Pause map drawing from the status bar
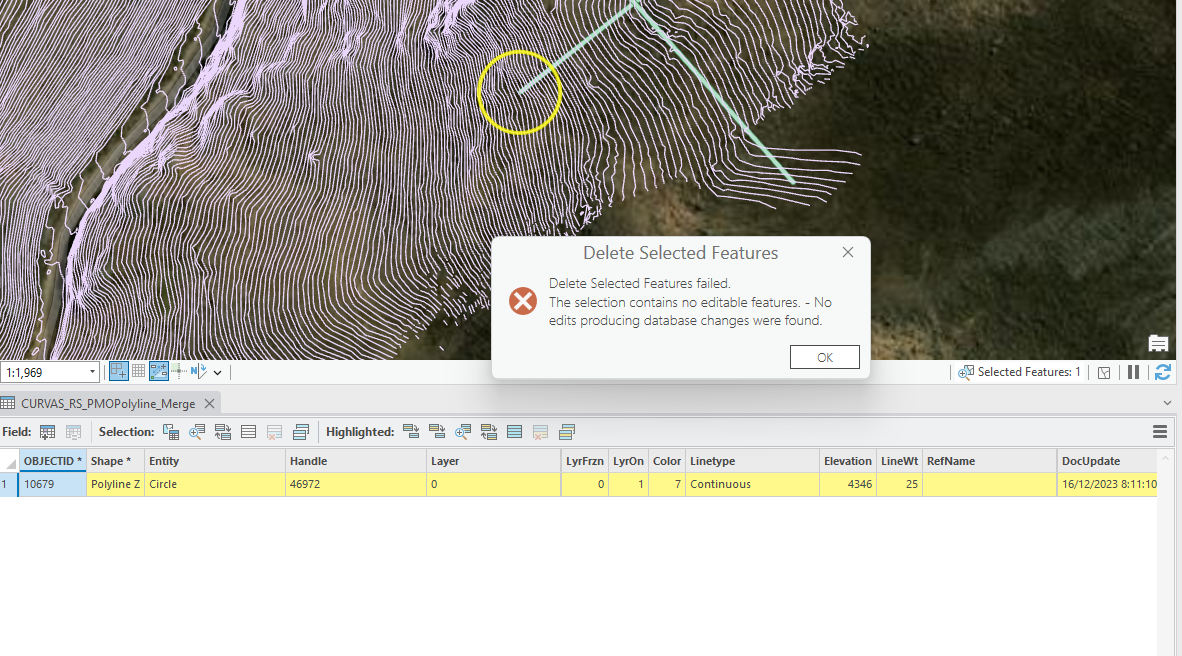This screenshot has height=656, width=1182. 1134,371
